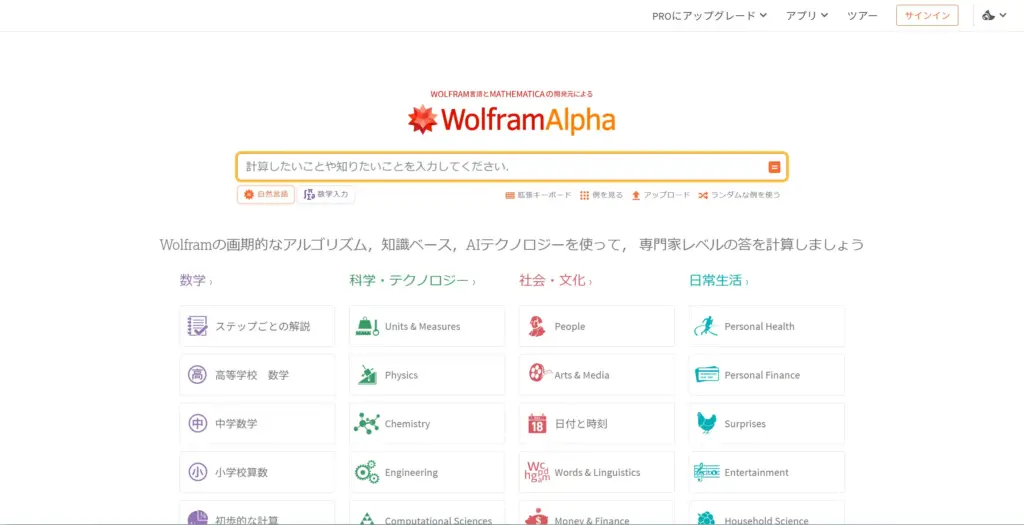
Task: Switch to 自然言語 natural language input
Action: tap(266, 195)
